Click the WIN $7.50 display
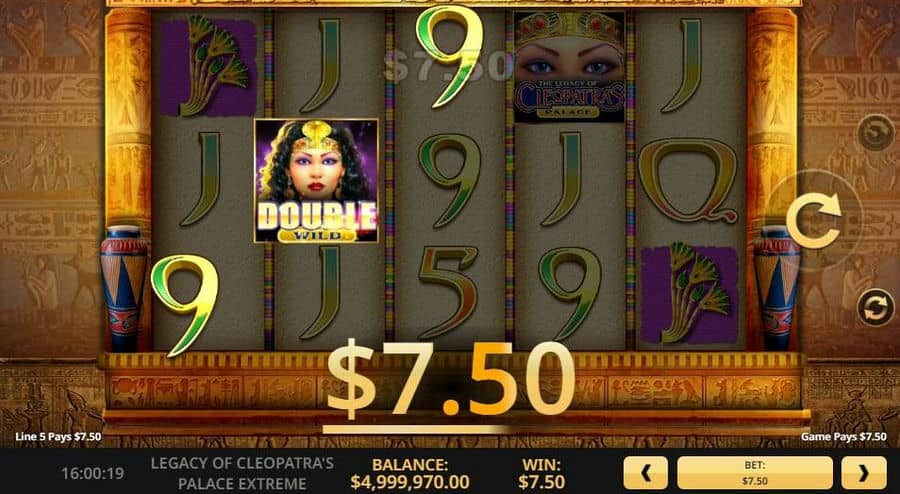Screen dimensions: 900x494 pyautogui.click(x=541, y=473)
